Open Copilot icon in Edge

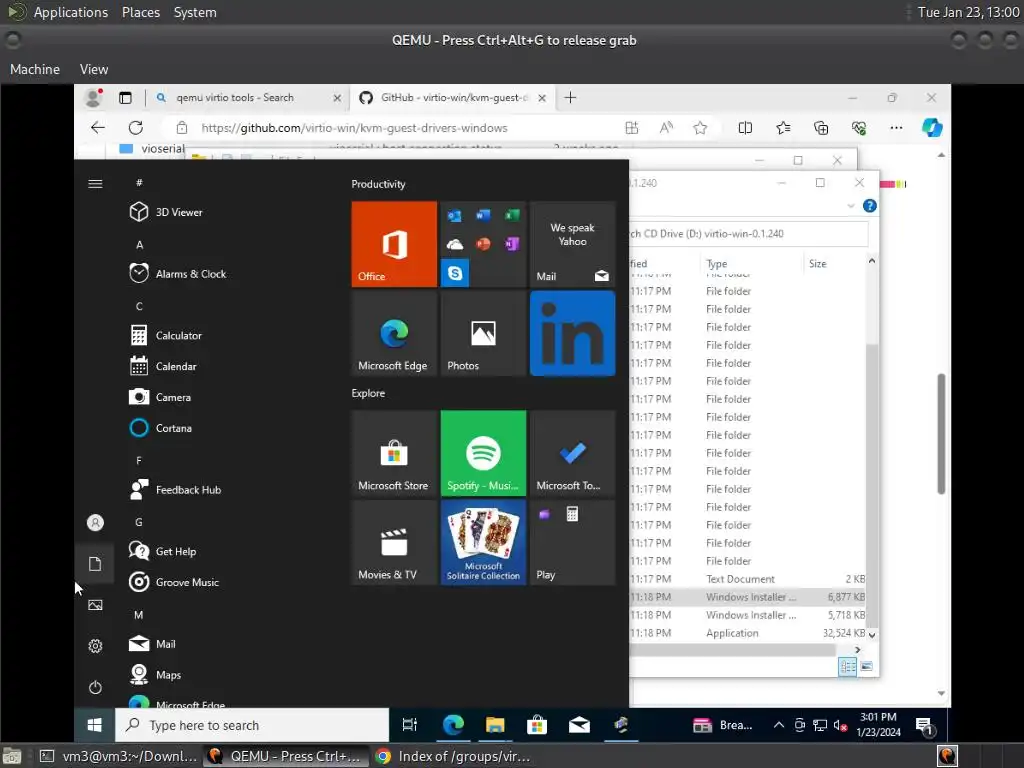pyautogui.click(x=932, y=128)
